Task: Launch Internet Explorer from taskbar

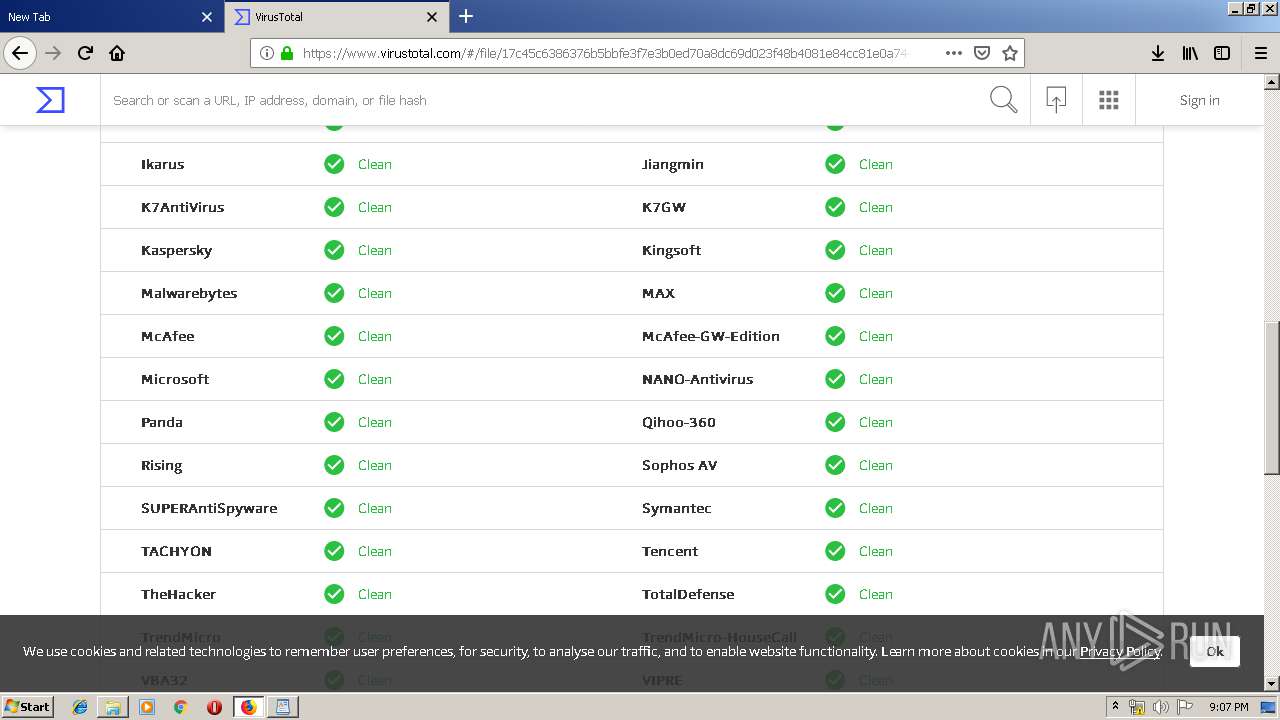Action: pyautogui.click(x=80, y=707)
